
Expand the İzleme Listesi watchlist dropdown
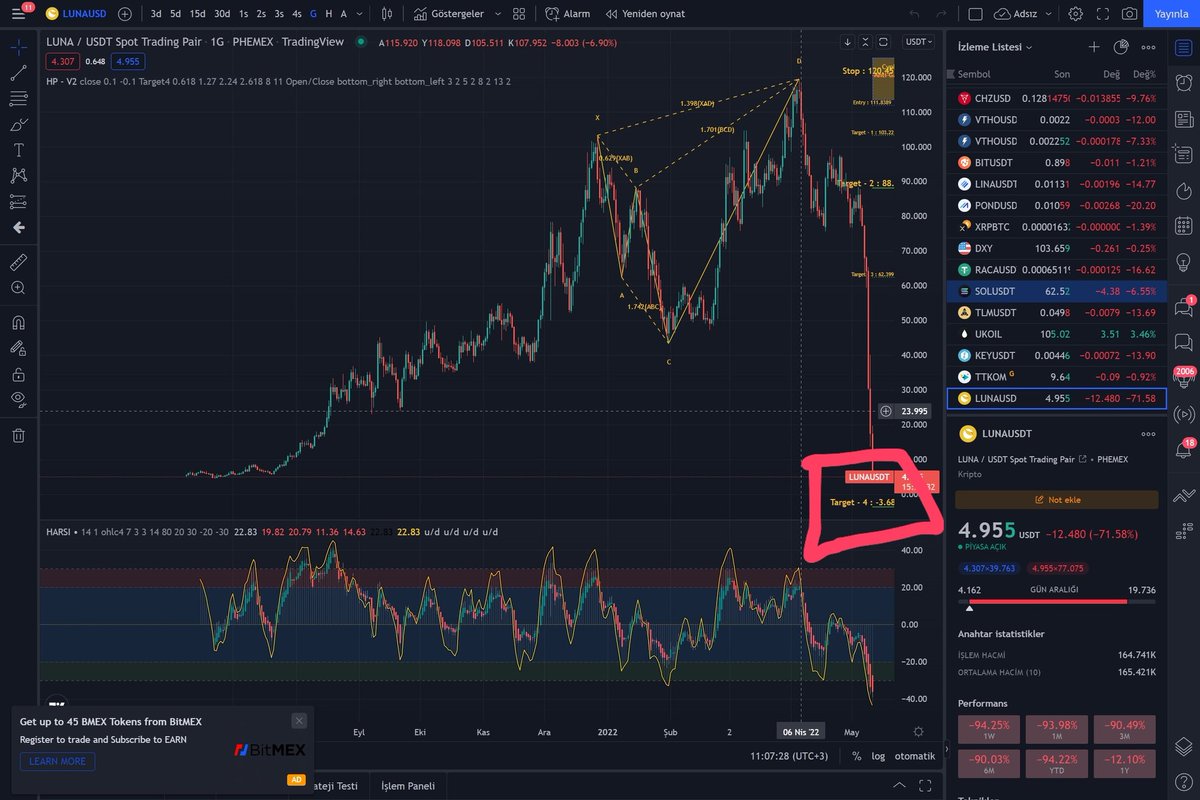click(995, 47)
